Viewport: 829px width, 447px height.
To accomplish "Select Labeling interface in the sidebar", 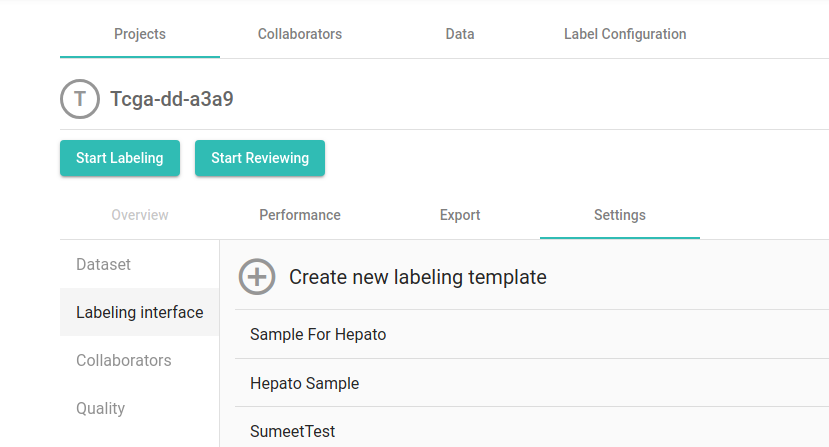I will 140,313.
